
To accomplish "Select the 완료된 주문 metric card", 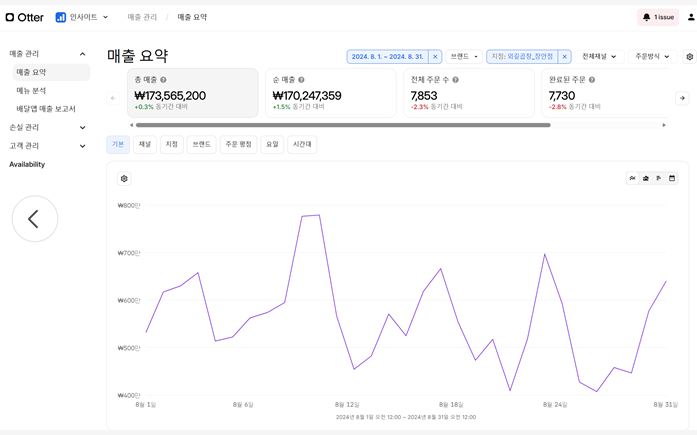I will 605,93.
